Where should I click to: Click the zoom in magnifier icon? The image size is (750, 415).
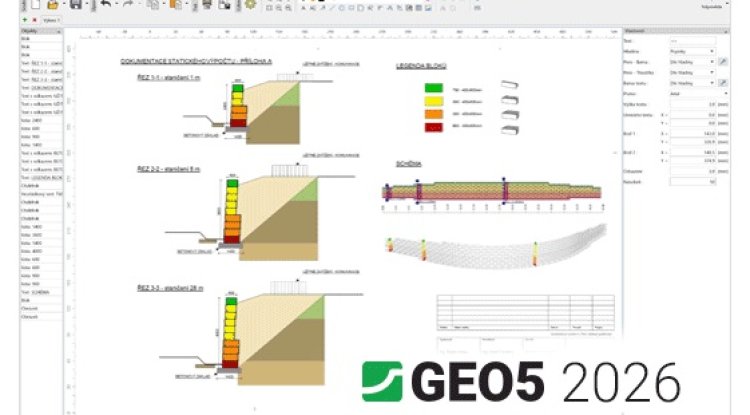tap(279, 8)
